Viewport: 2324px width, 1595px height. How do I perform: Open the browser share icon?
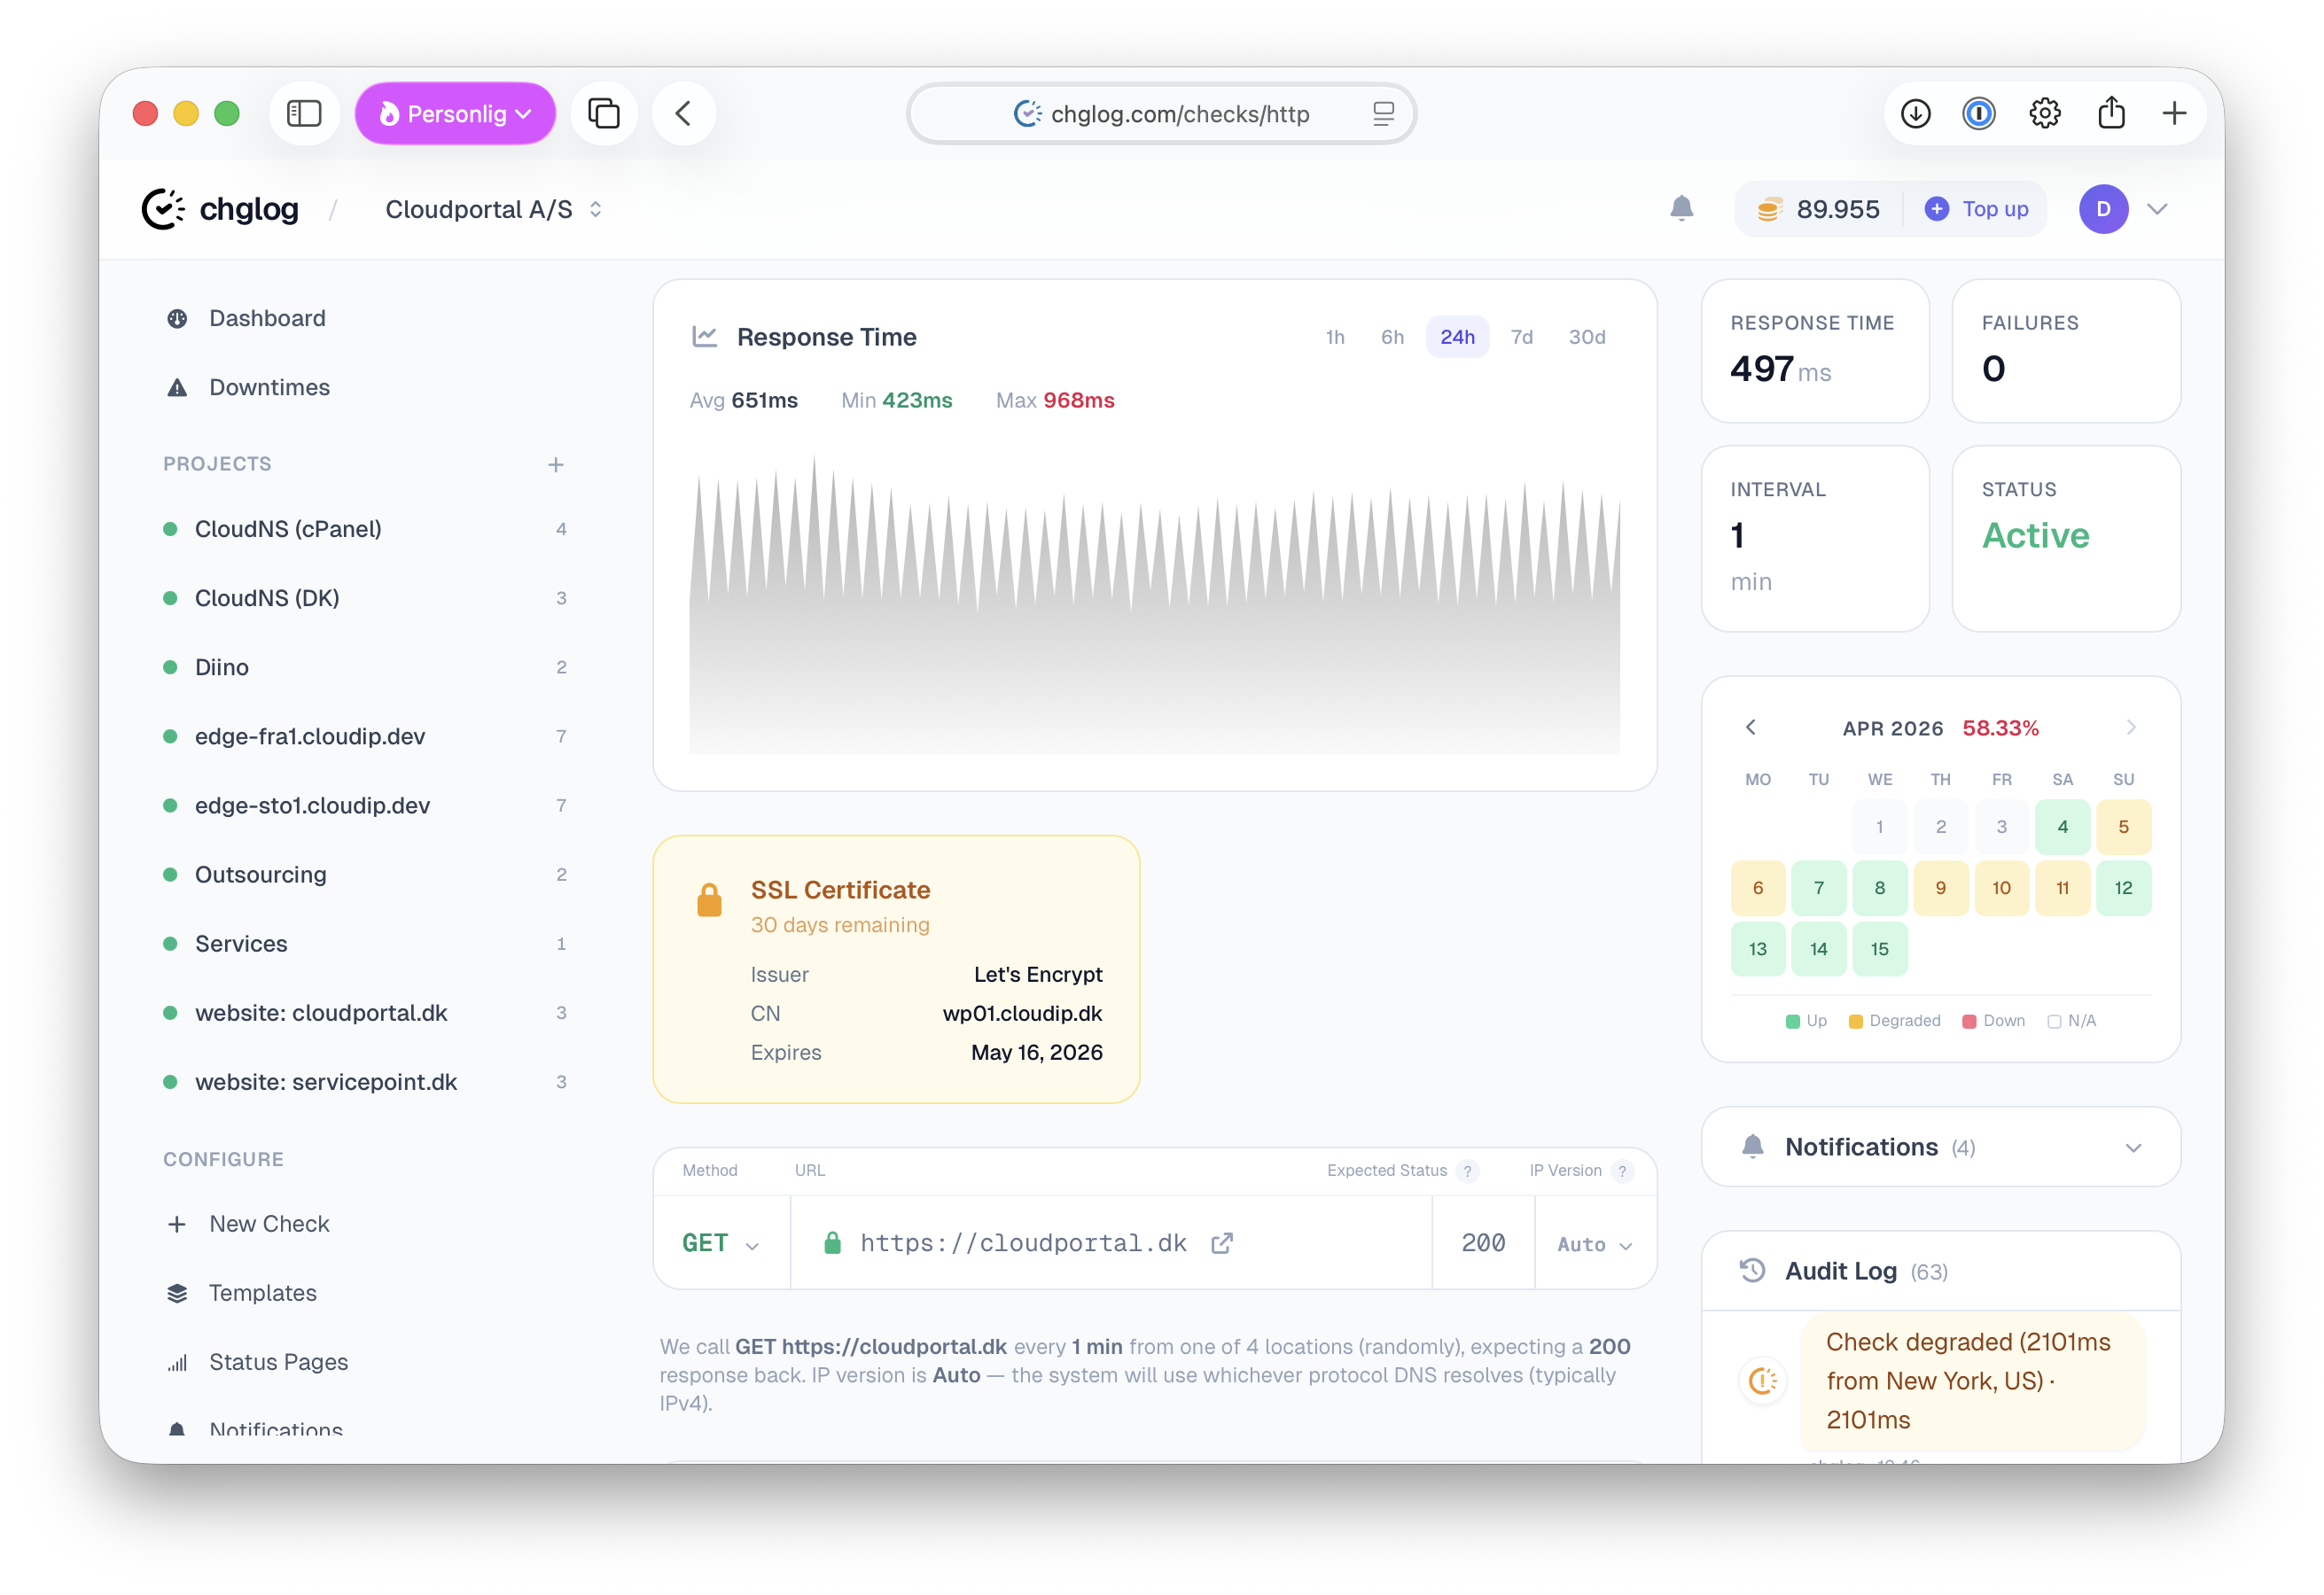(2111, 113)
